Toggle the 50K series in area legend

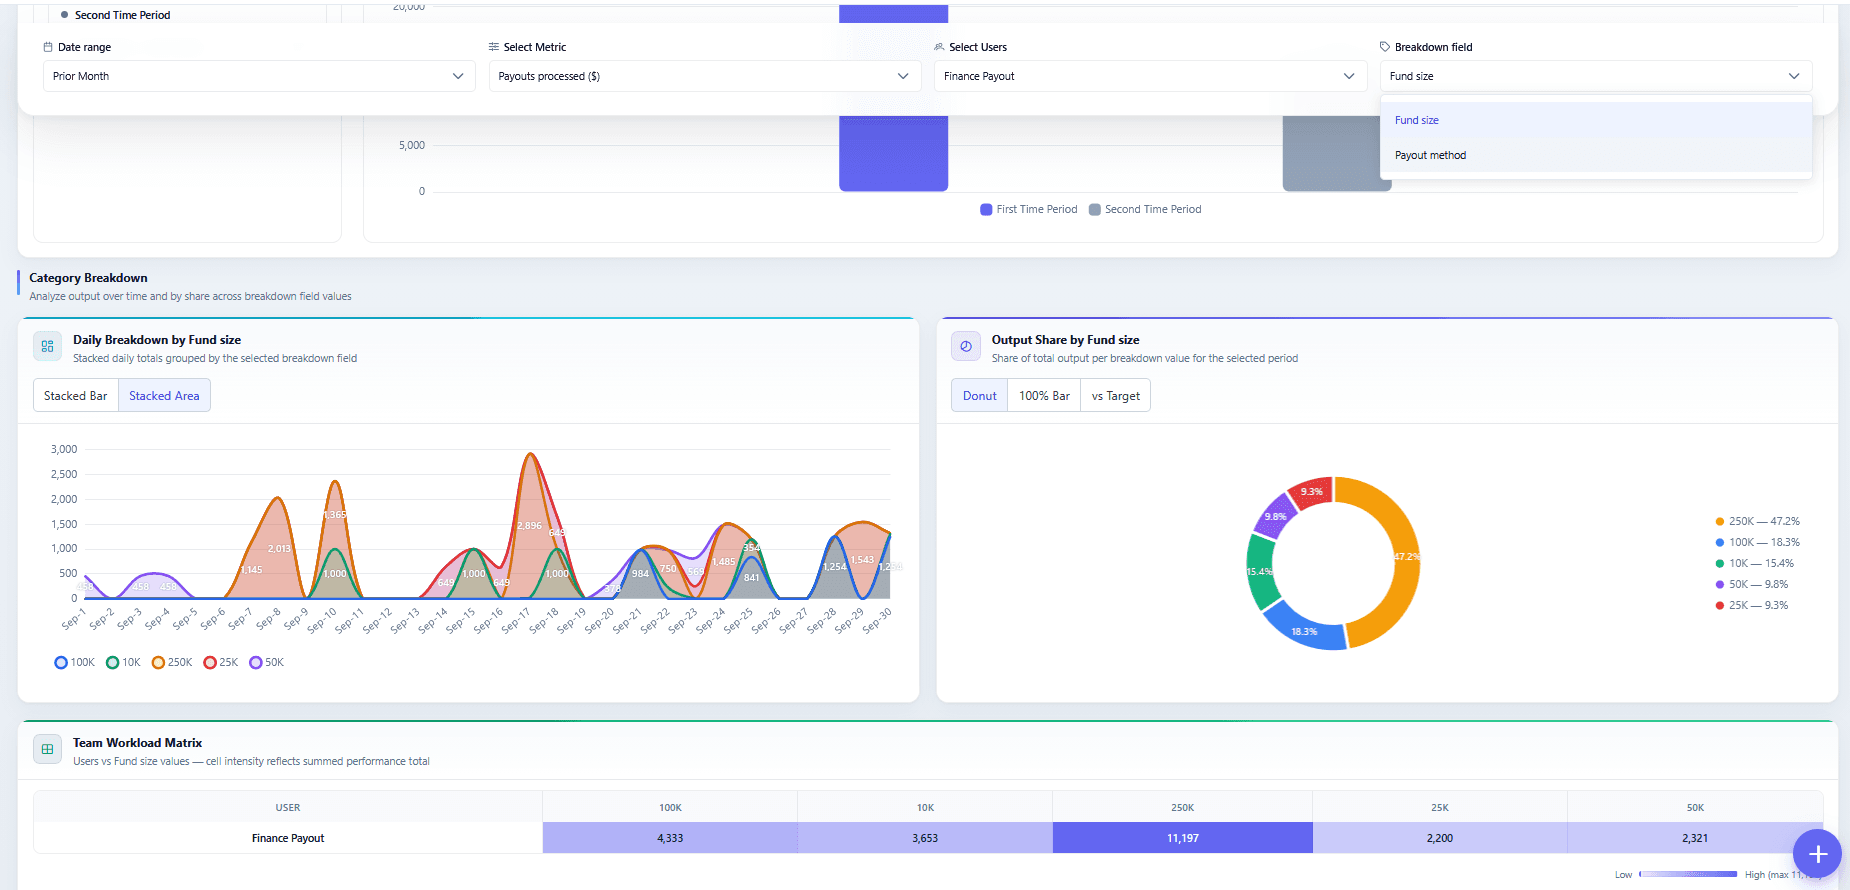tap(267, 662)
